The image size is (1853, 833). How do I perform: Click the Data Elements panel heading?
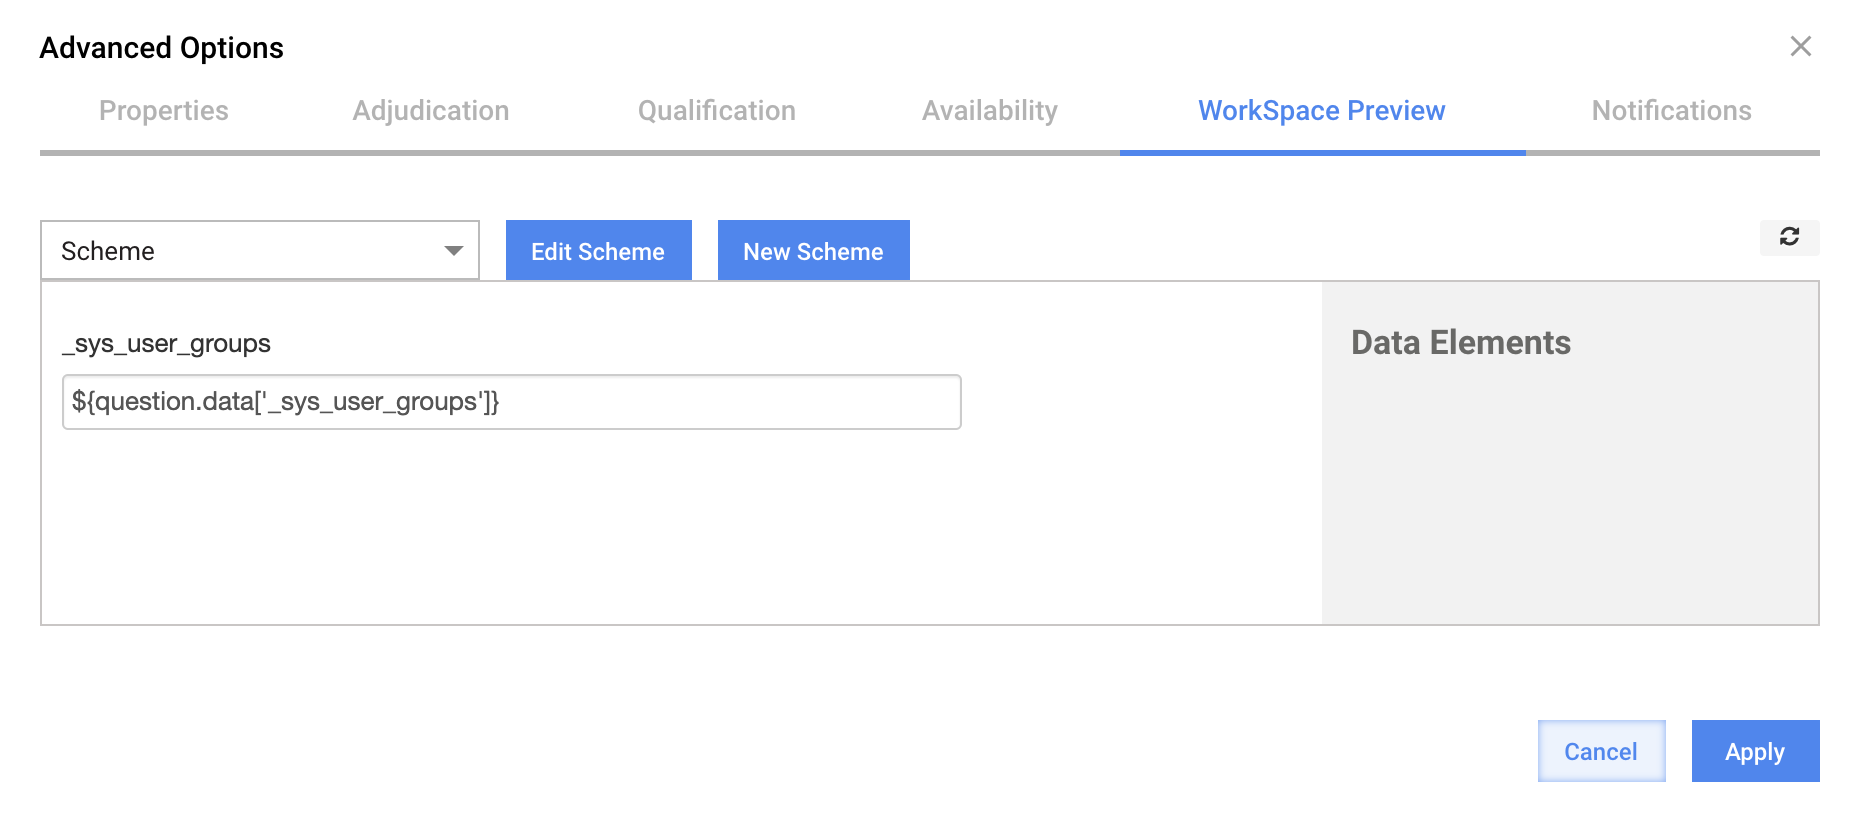[1460, 343]
